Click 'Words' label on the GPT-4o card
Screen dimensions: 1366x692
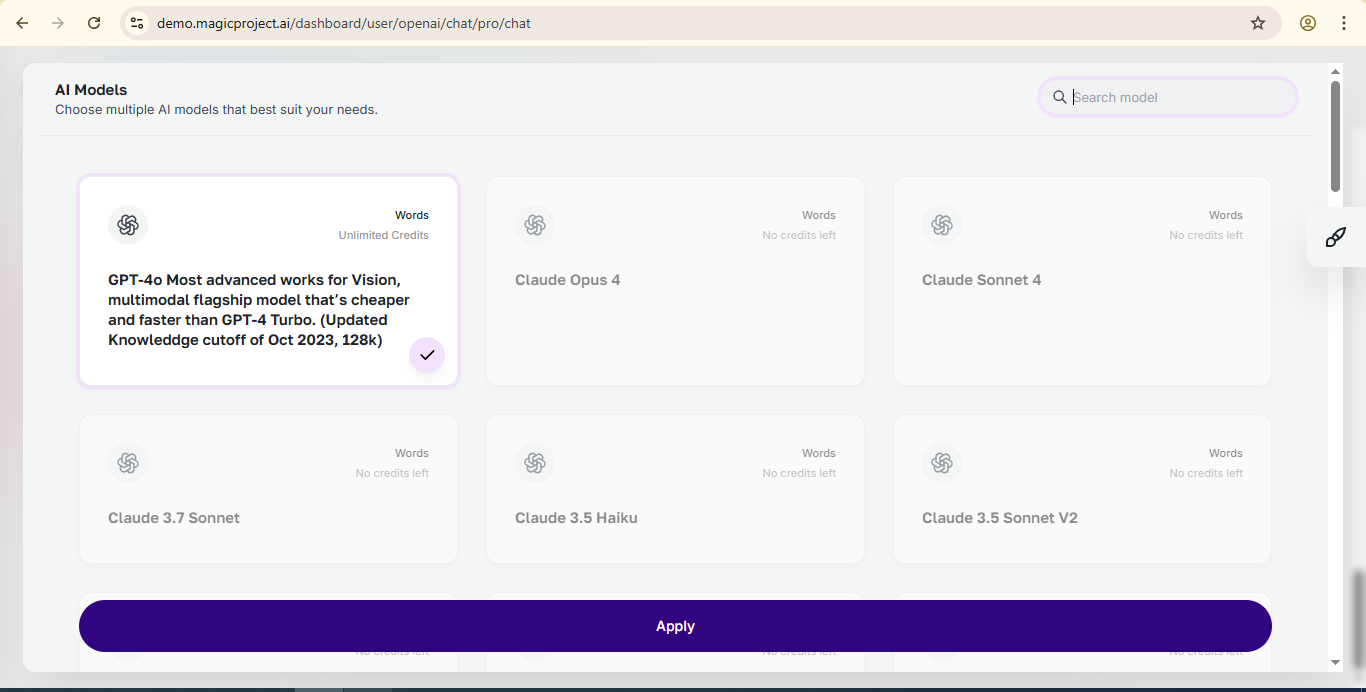(x=412, y=215)
